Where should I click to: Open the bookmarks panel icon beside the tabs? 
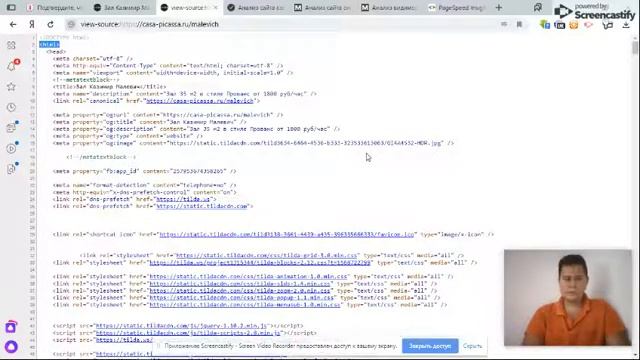pyautogui.click(x=538, y=7)
